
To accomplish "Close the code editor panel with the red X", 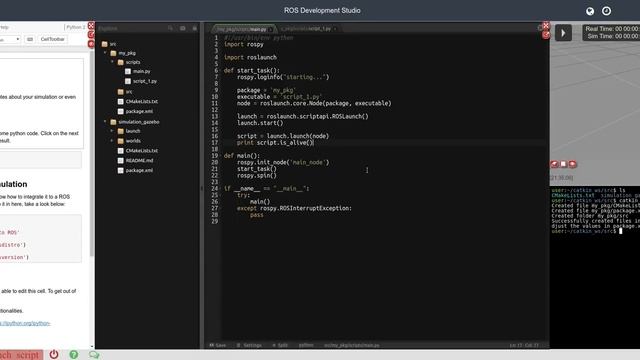I will (x=546, y=26).
